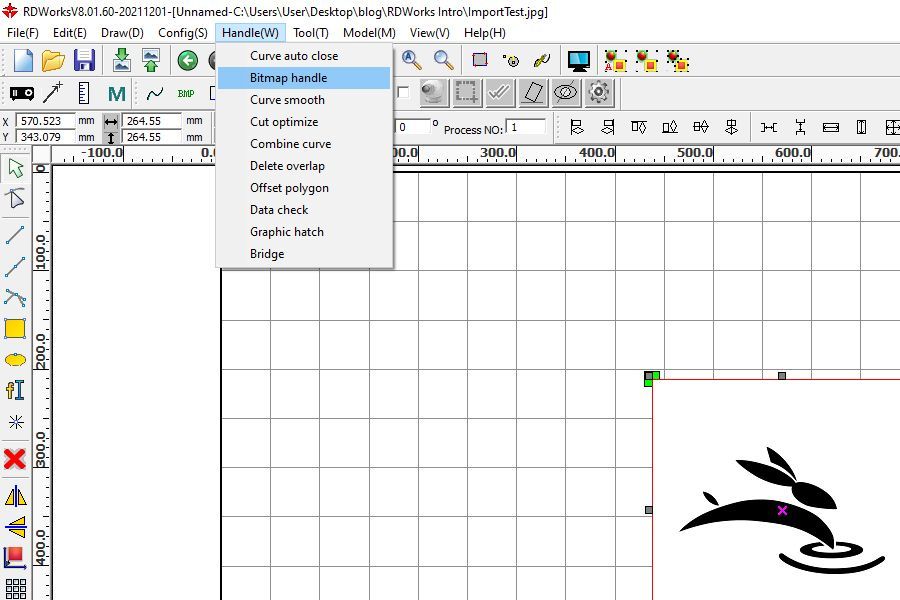Choose Bitmap handle from the menu
Screen dimensions: 900x600
pyautogui.click(x=288, y=78)
